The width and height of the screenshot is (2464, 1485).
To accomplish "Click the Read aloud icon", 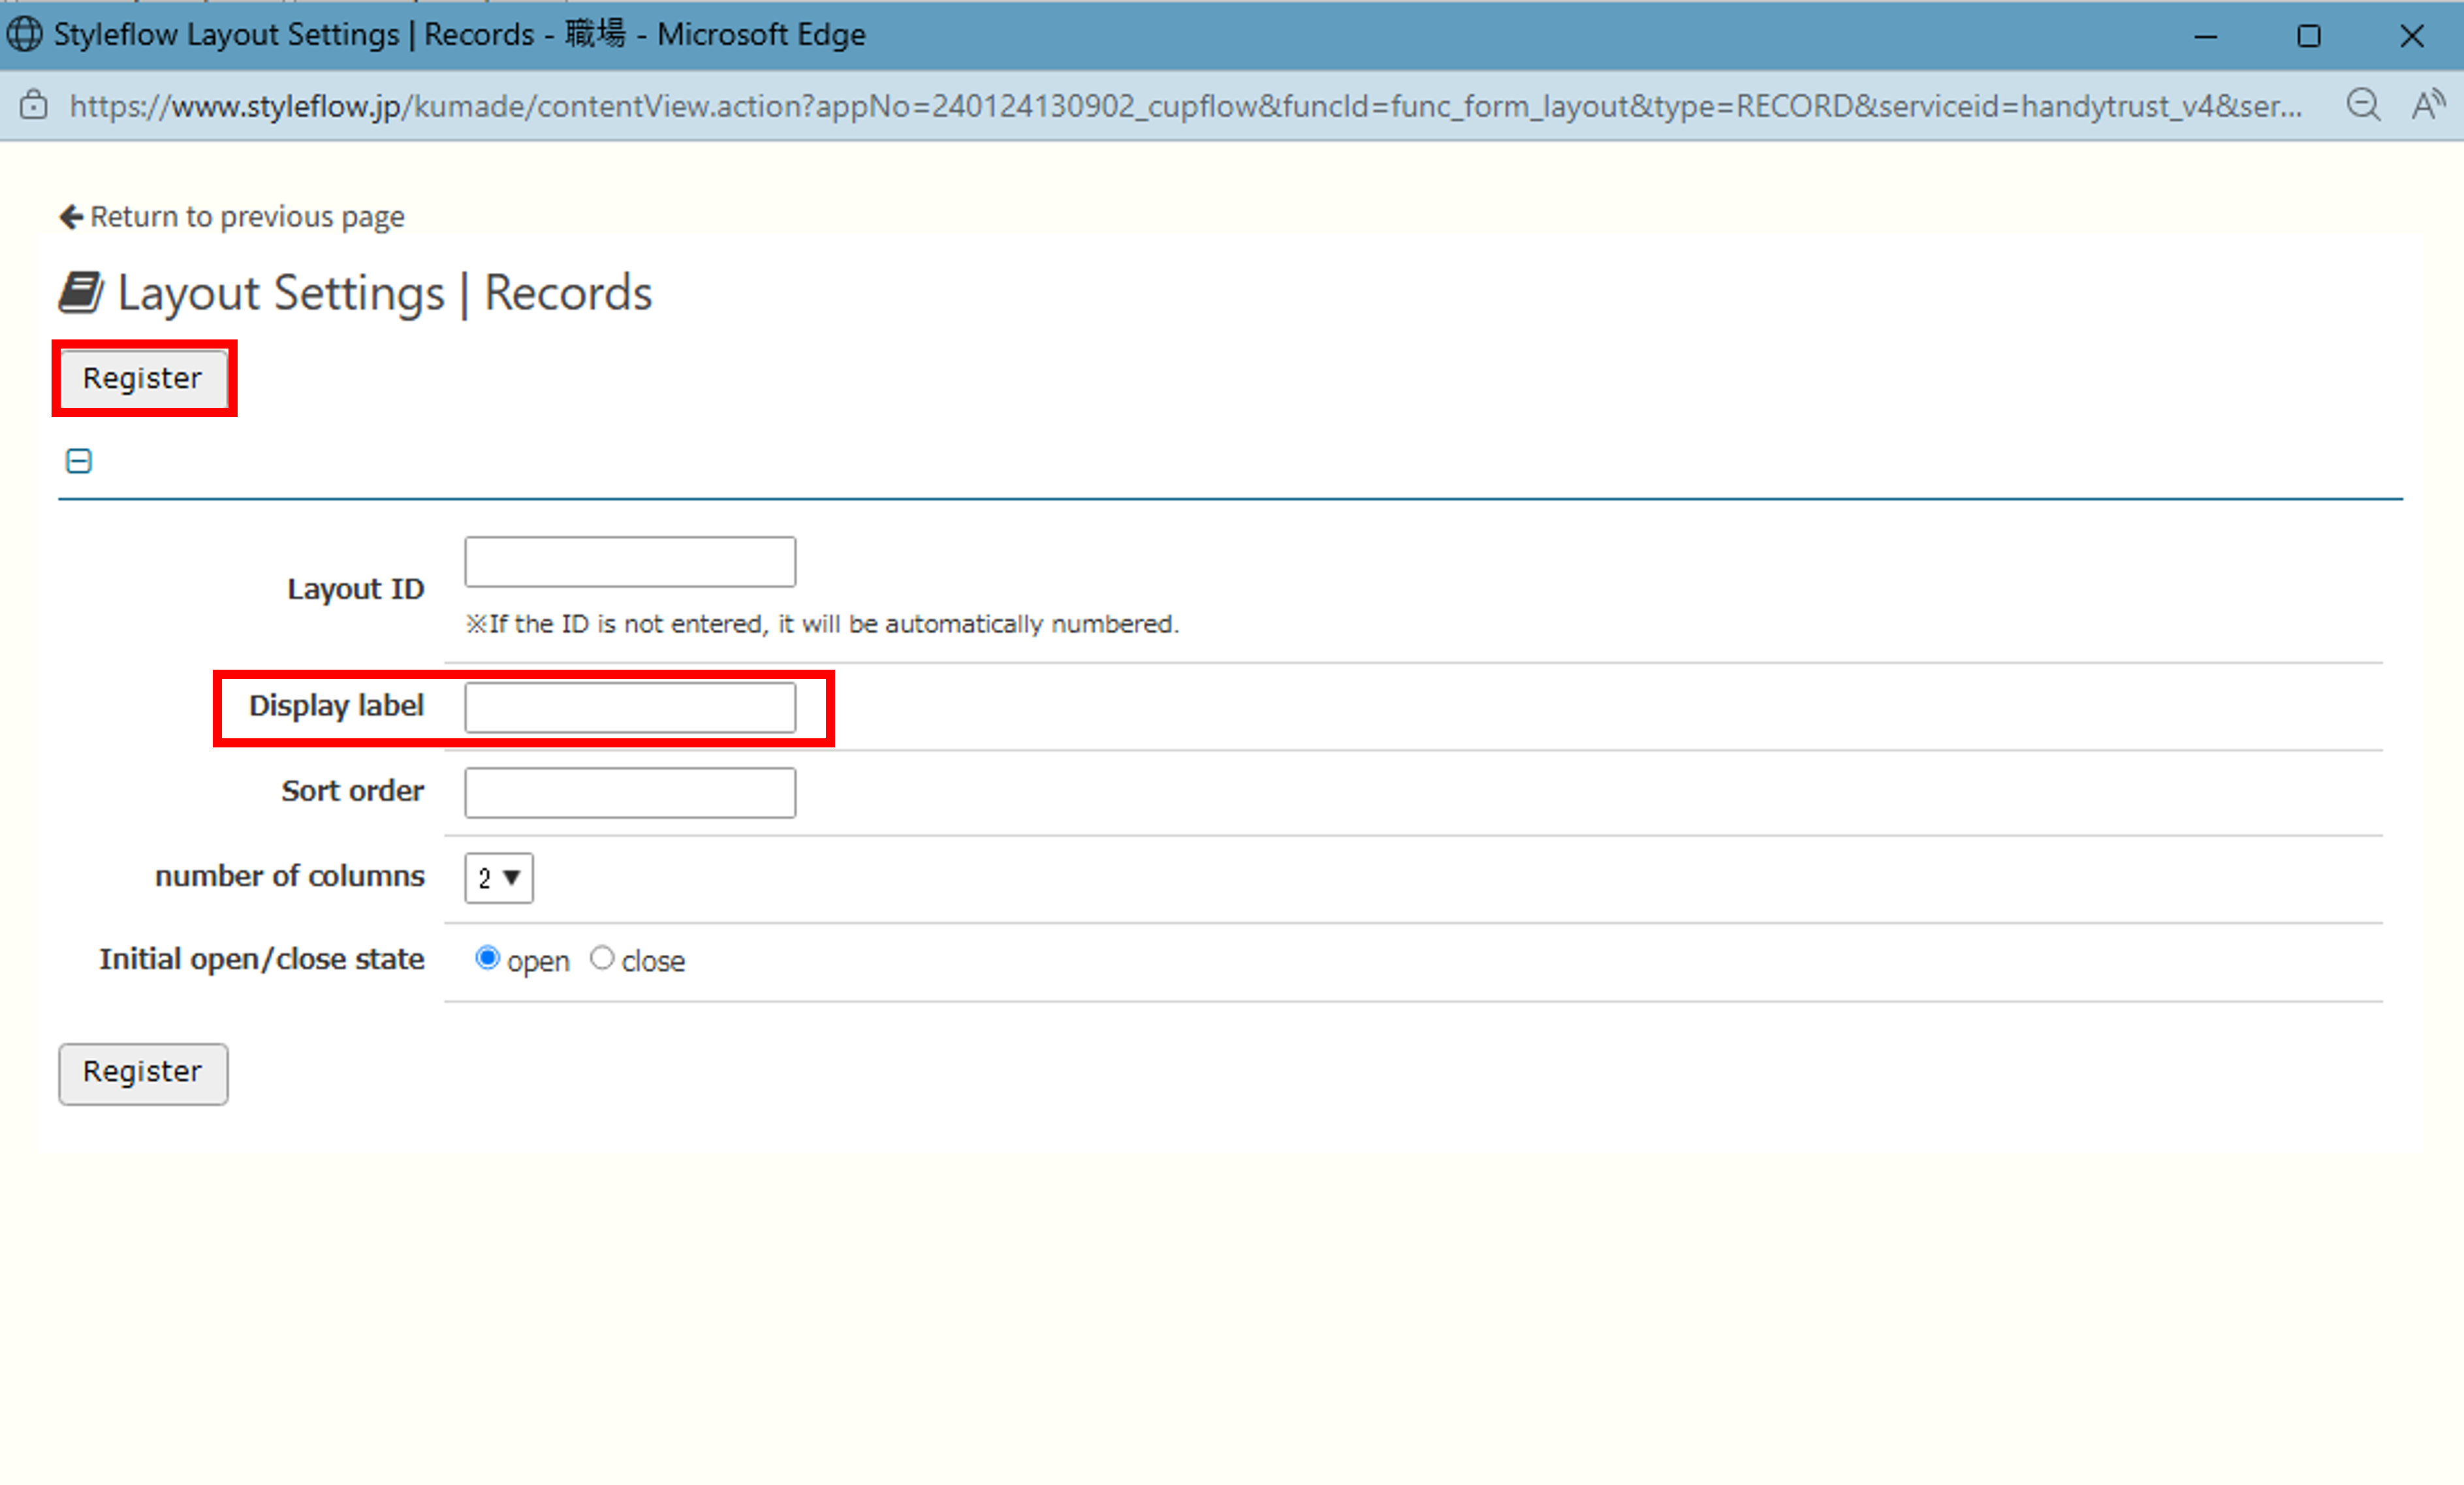I will 2428,105.
